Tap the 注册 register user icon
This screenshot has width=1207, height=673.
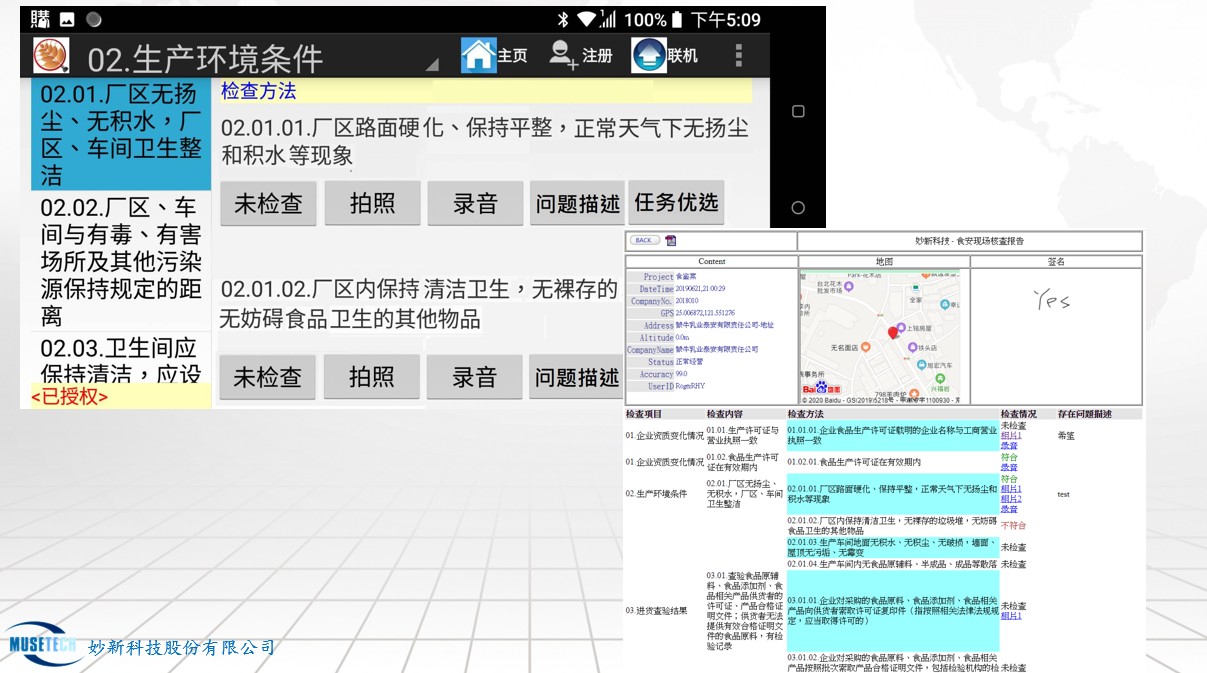[564, 55]
